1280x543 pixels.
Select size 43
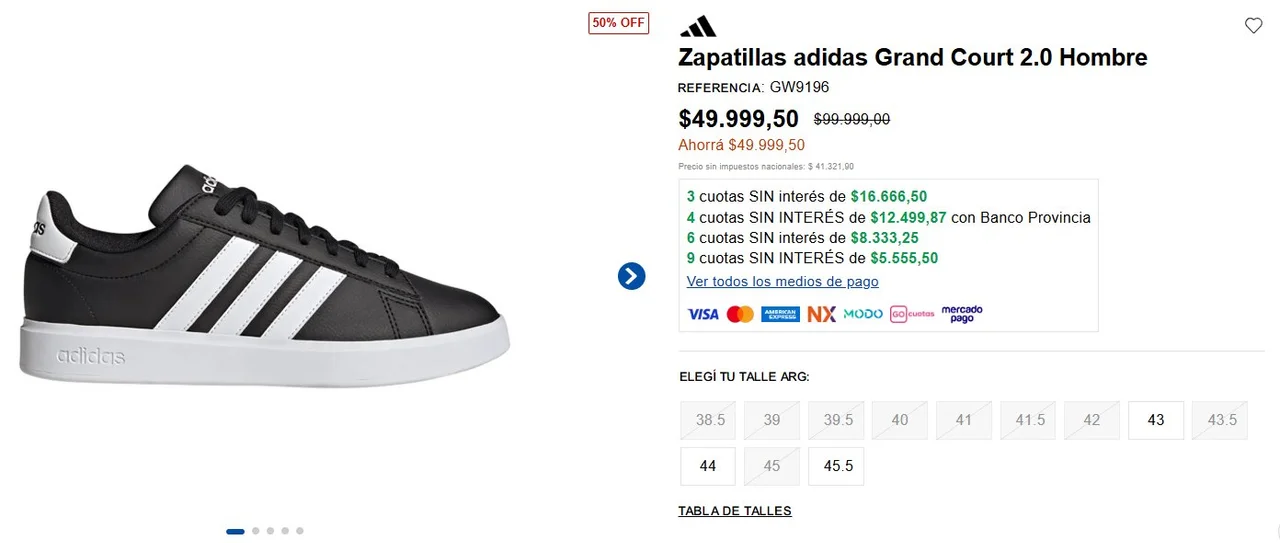click(x=1156, y=420)
